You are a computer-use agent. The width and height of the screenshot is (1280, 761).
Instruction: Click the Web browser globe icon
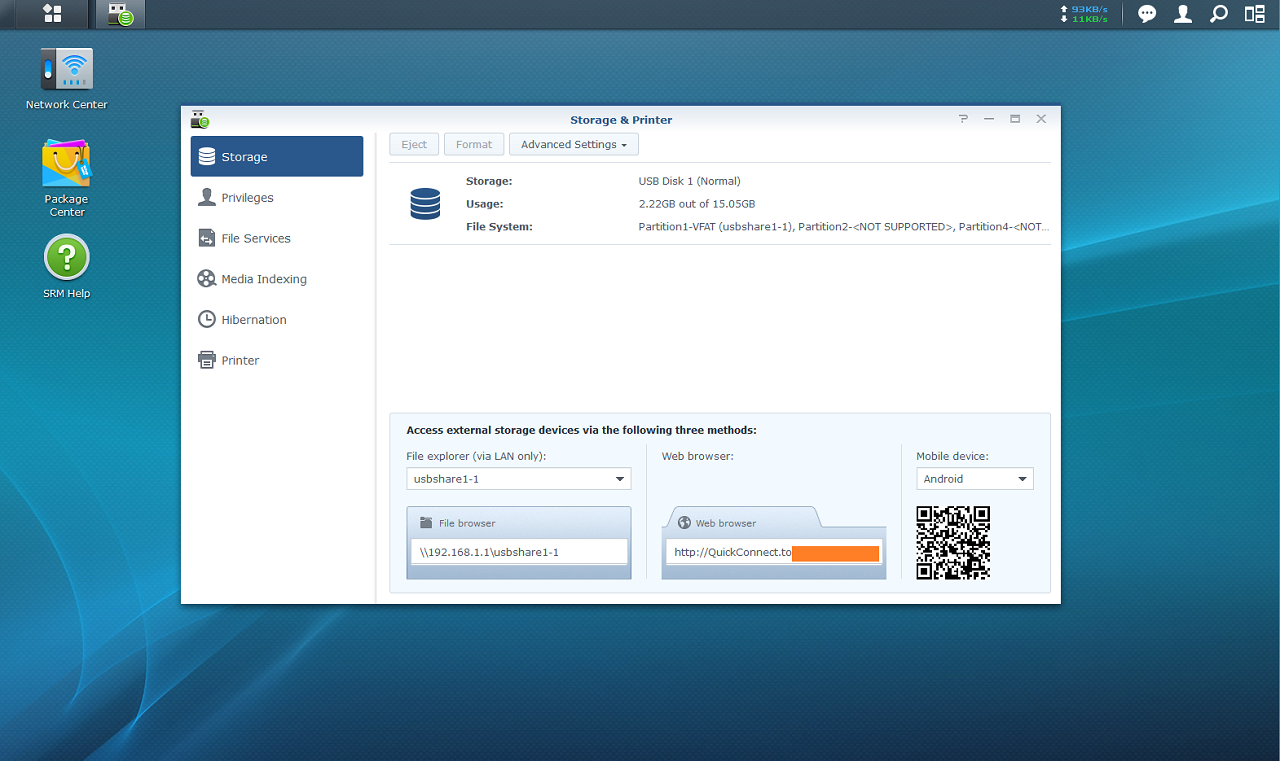point(684,523)
